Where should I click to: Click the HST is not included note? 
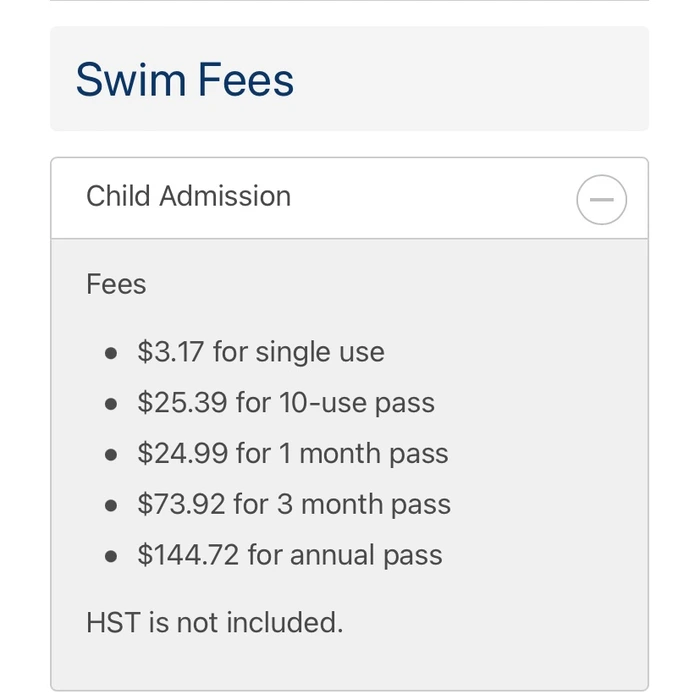214,623
